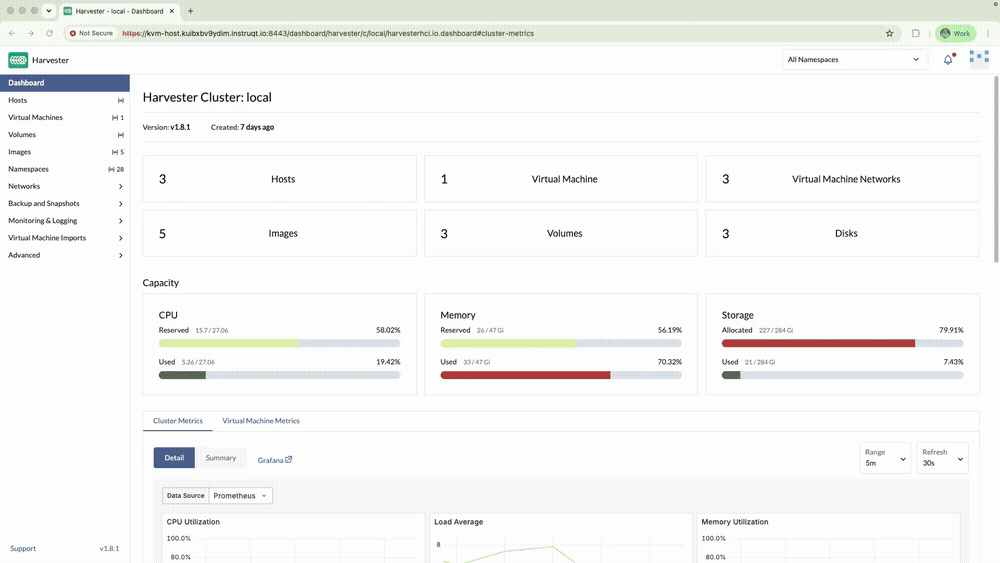Viewport: 1000px width, 563px height.
Task: Click the Not Secure site indicator
Action: (91, 33)
